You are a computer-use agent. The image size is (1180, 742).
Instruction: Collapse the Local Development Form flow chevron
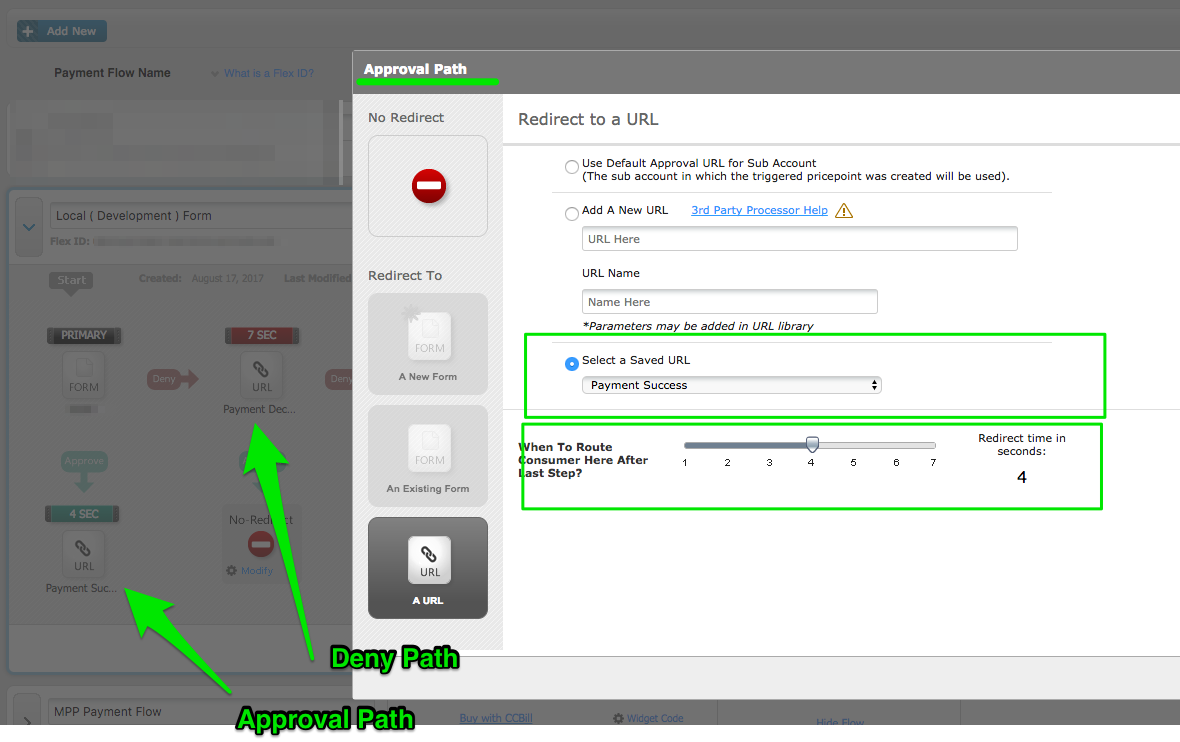click(29, 227)
